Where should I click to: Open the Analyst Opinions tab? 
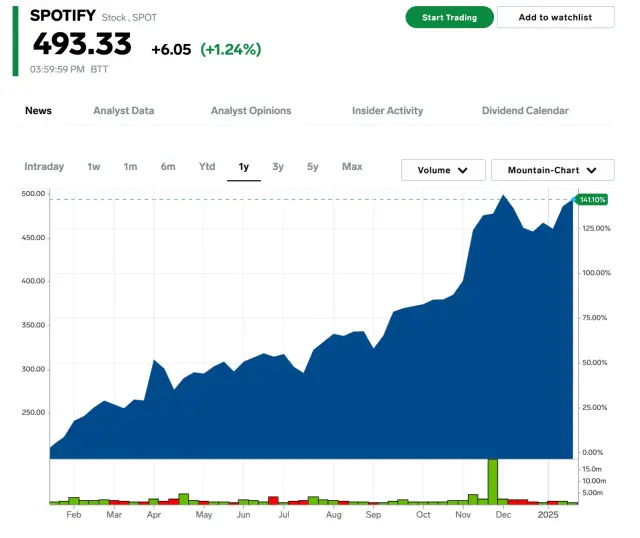[250, 111]
